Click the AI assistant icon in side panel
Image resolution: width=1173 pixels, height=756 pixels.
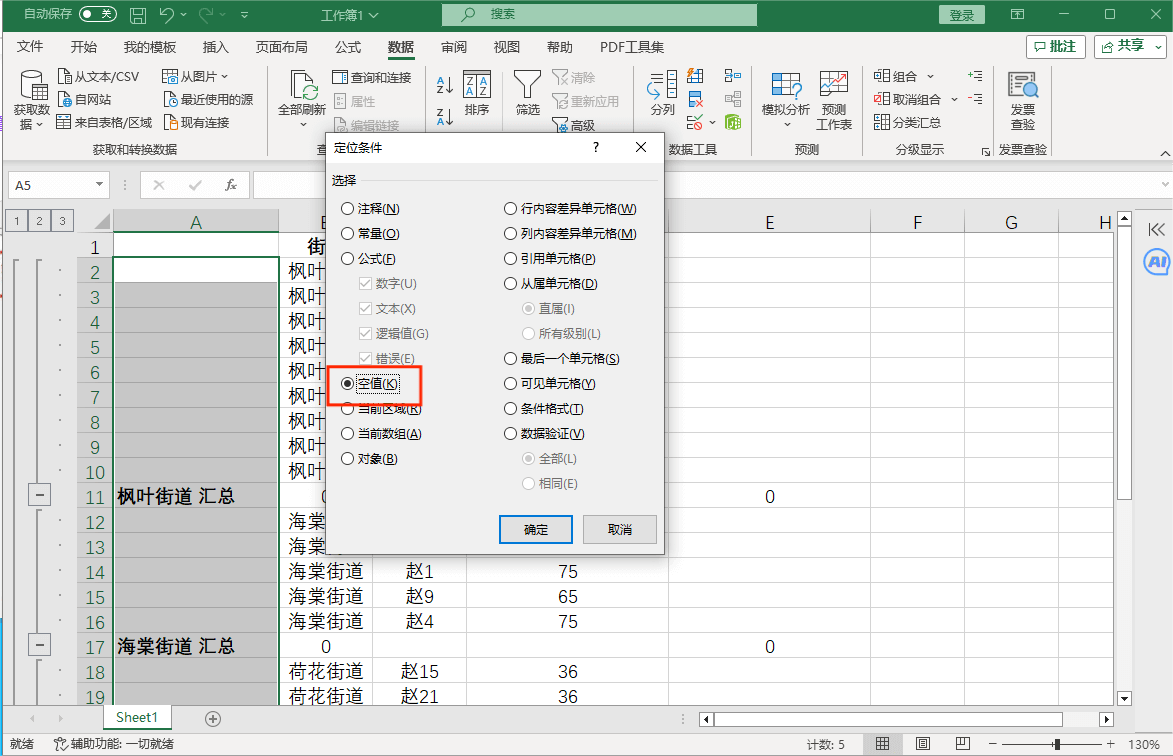(1156, 262)
